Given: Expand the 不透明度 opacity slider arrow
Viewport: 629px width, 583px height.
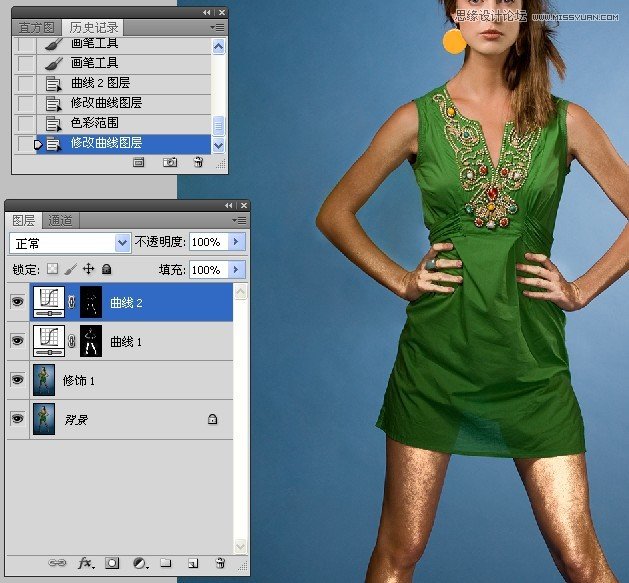Looking at the screenshot, I should [236, 242].
